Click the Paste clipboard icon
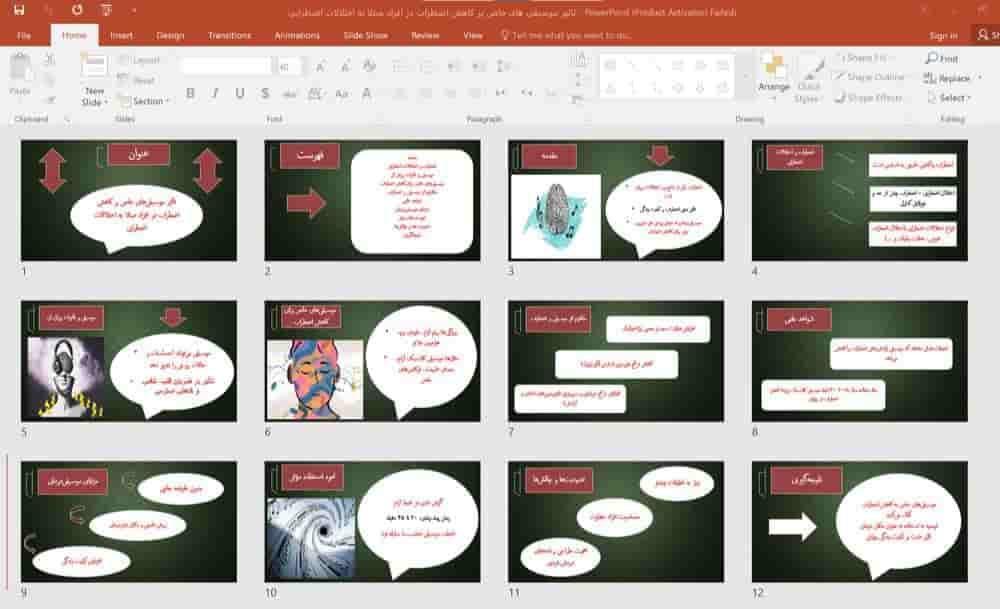 (x=20, y=68)
